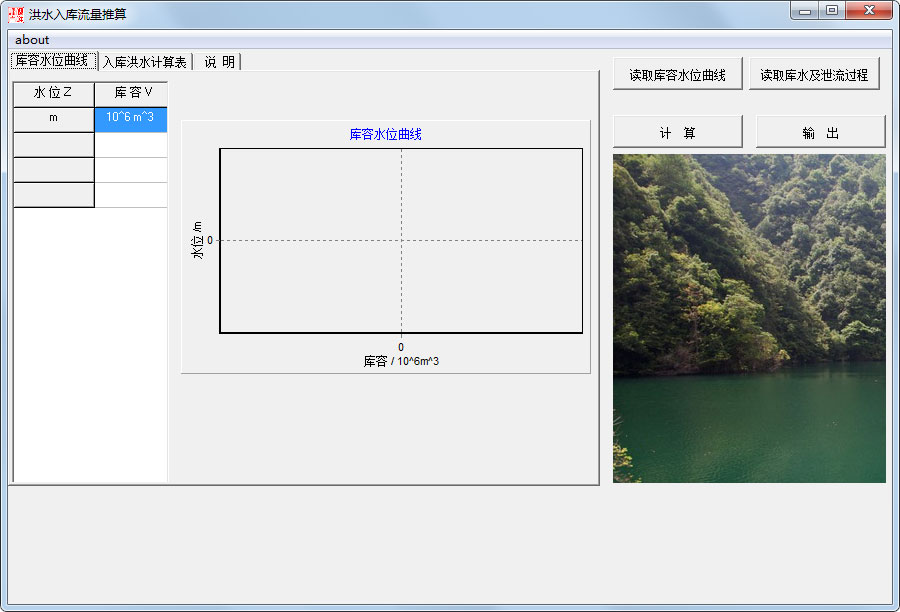
Task: Select the m unit cell
Action: (53, 119)
